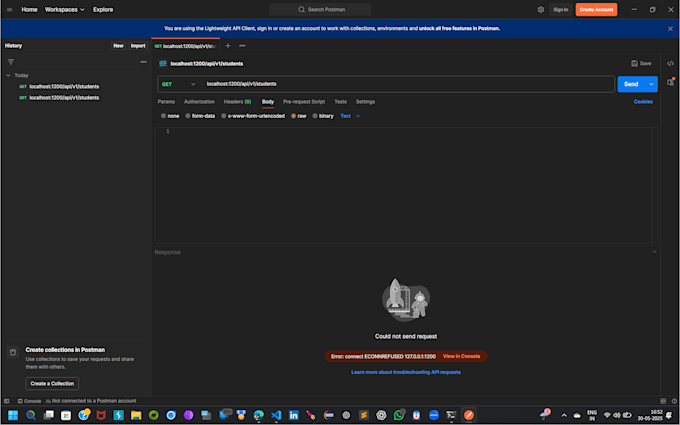Viewport: 680px width, 425px height.
Task: Click View in Console link
Action: point(461,356)
